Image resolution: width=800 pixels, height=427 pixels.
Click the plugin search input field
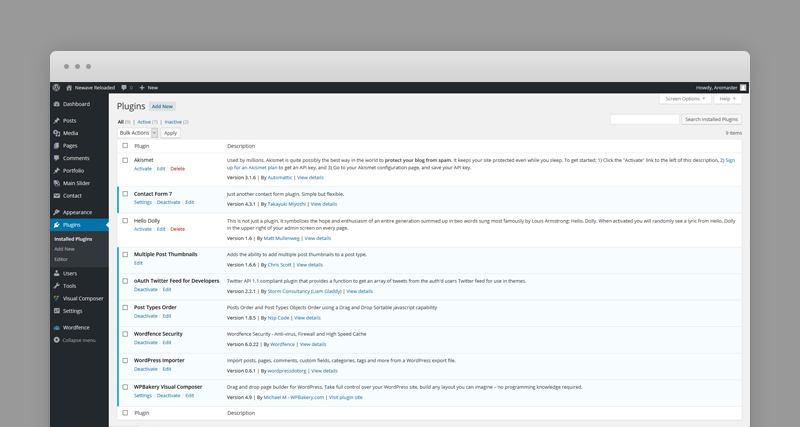click(644, 119)
